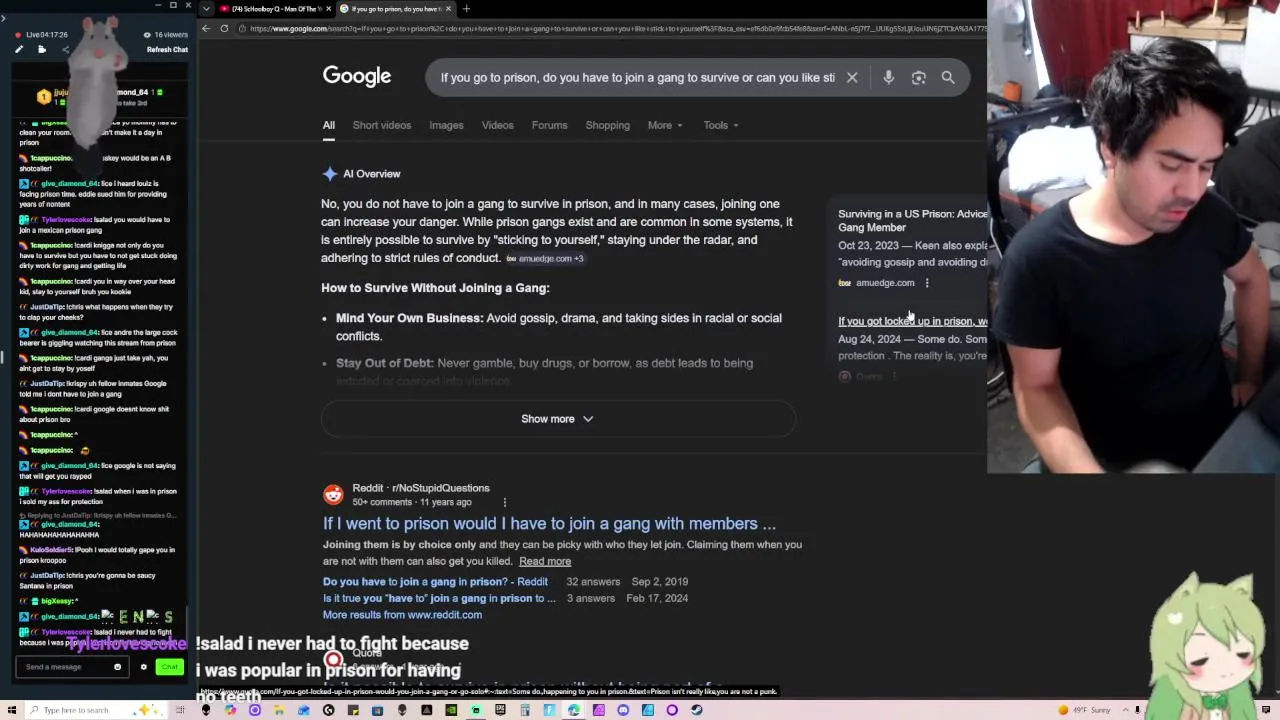Send message with green Chat button
1280x720 pixels.
click(x=169, y=667)
